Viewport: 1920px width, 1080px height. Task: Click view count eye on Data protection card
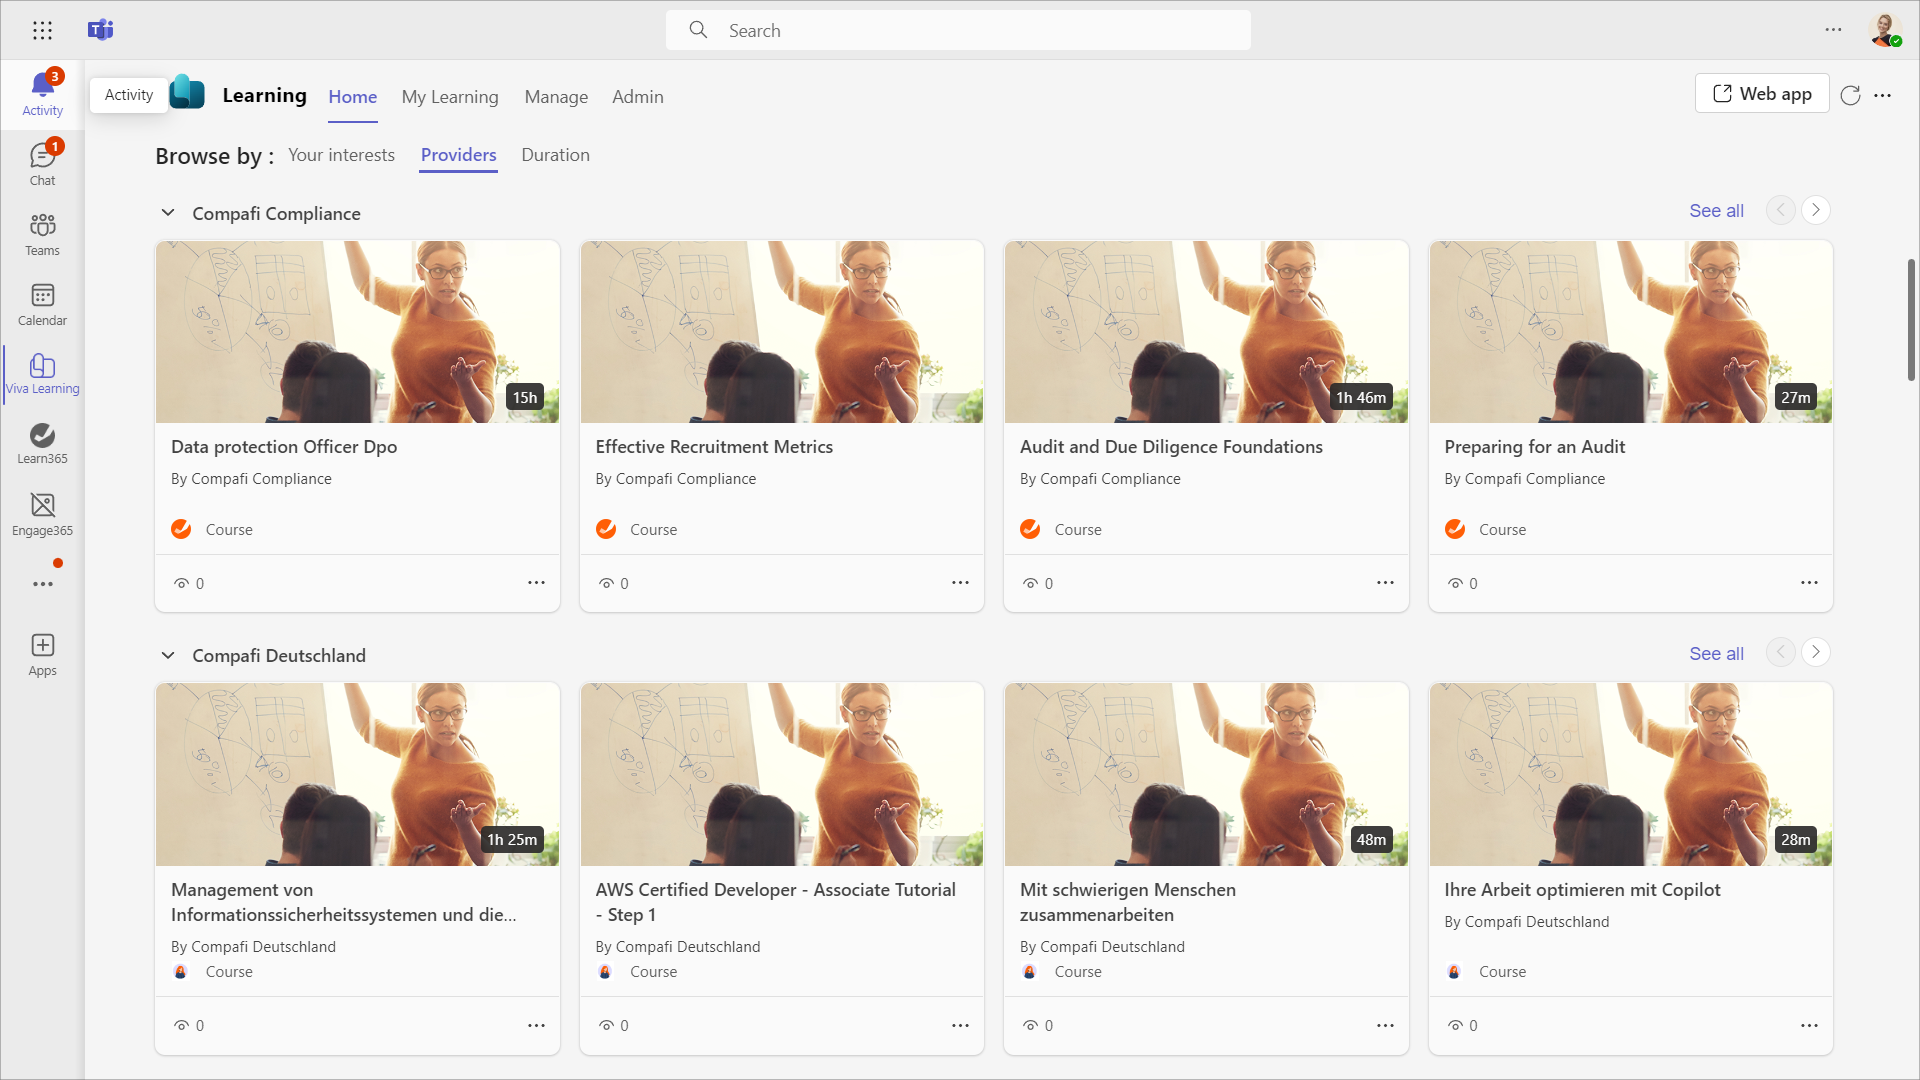coord(181,583)
